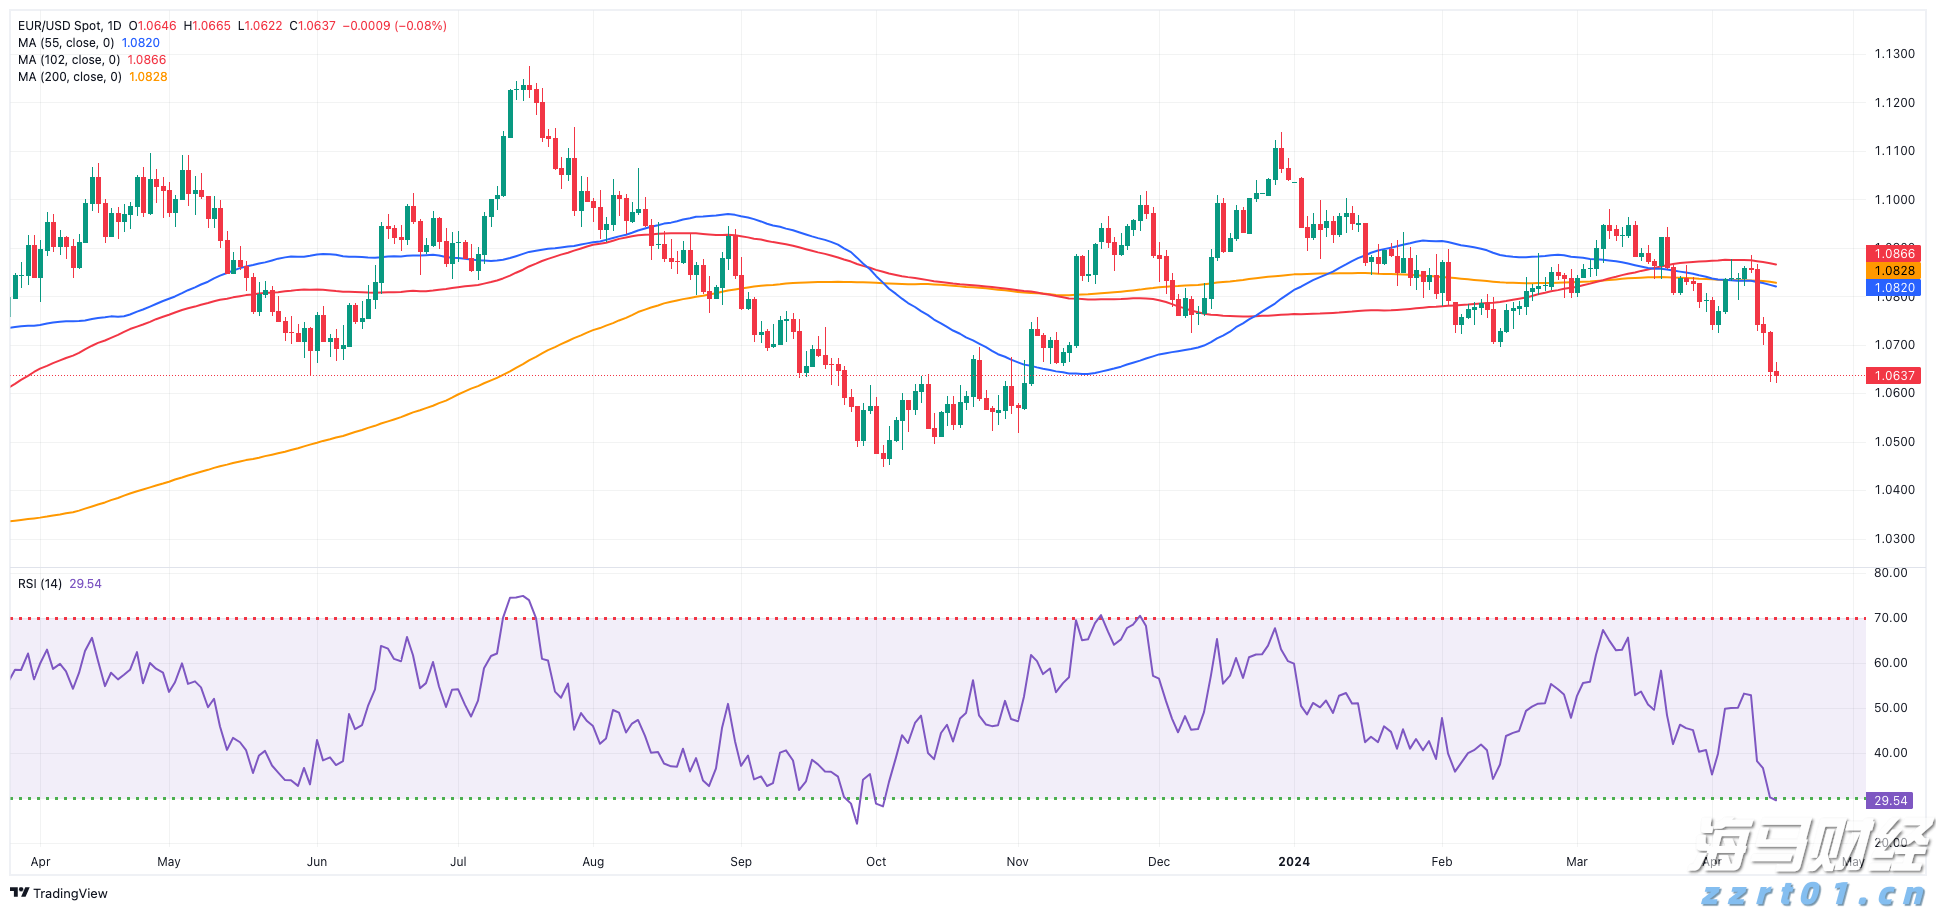This screenshot has width=1936, height=910.
Task: Click the 2024 label on time axis
Action: tap(1293, 862)
